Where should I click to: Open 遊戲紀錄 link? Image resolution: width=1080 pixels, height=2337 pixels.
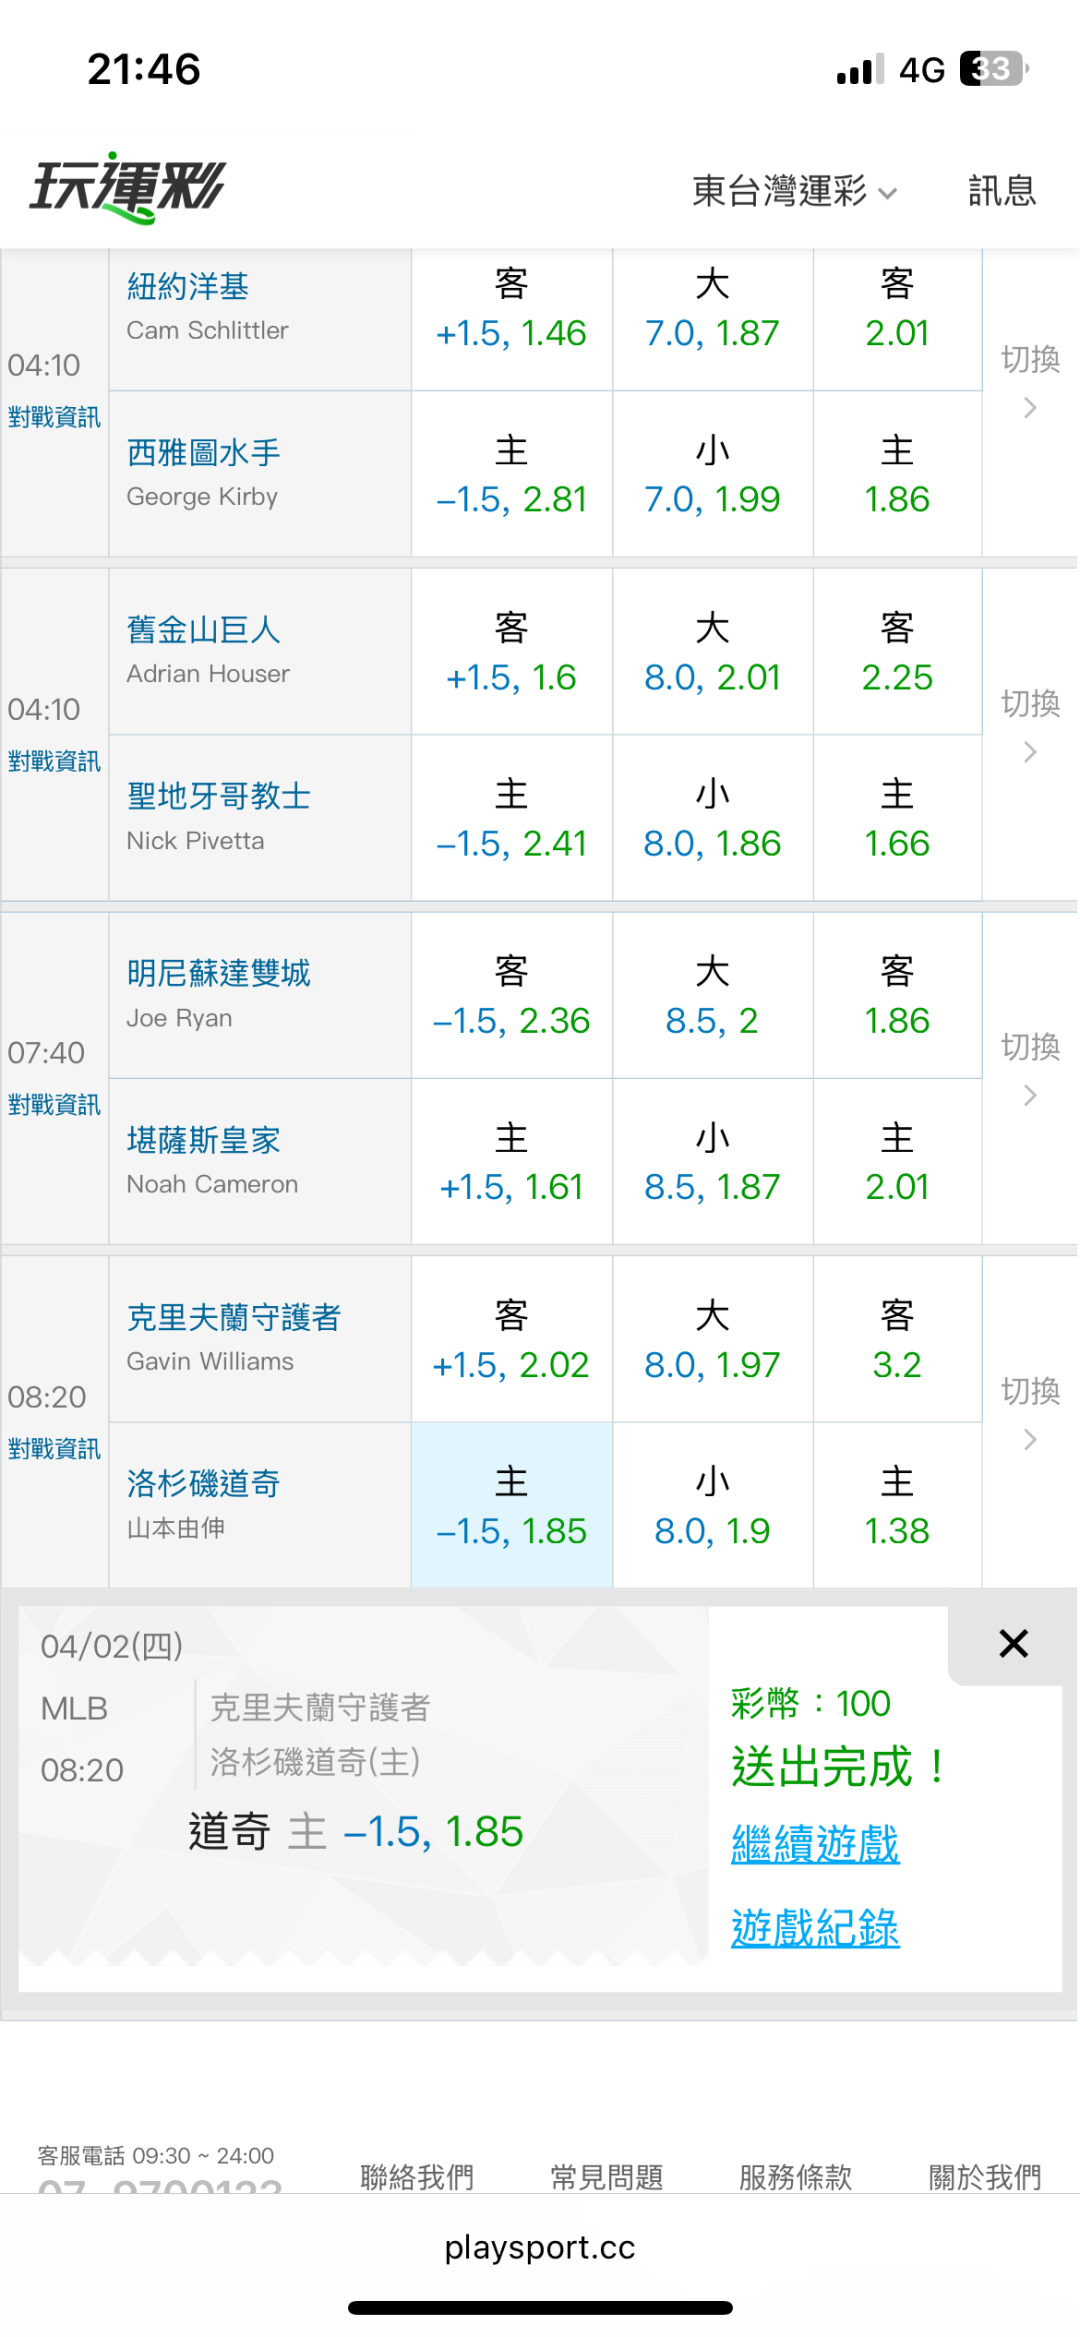(x=815, y=1927)
